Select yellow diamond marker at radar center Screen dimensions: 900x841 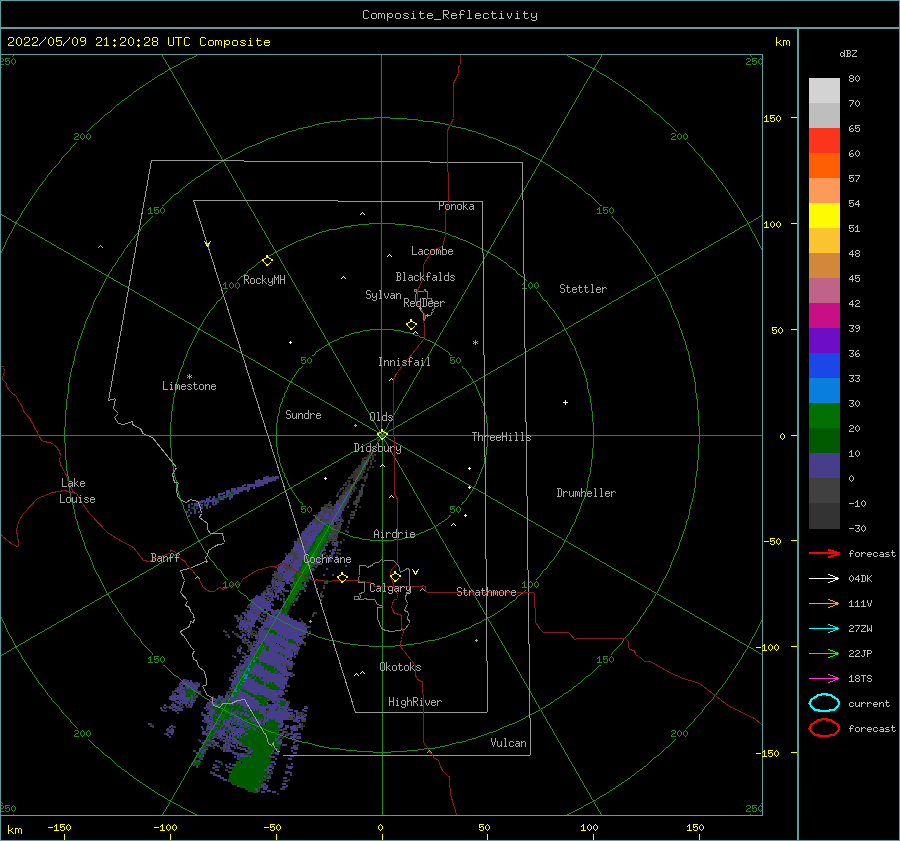tap(382, 435)
